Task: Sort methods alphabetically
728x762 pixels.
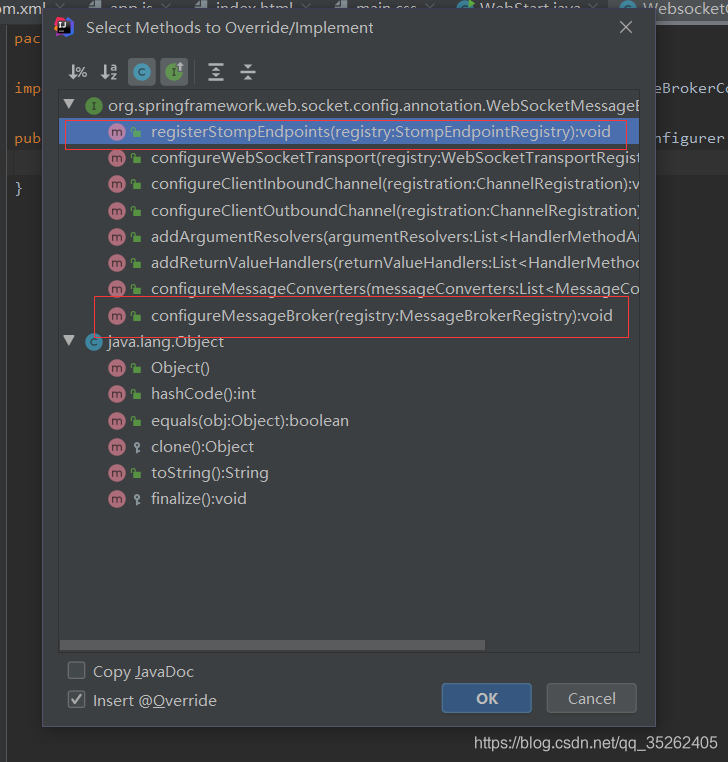Action: coord(109,72)
